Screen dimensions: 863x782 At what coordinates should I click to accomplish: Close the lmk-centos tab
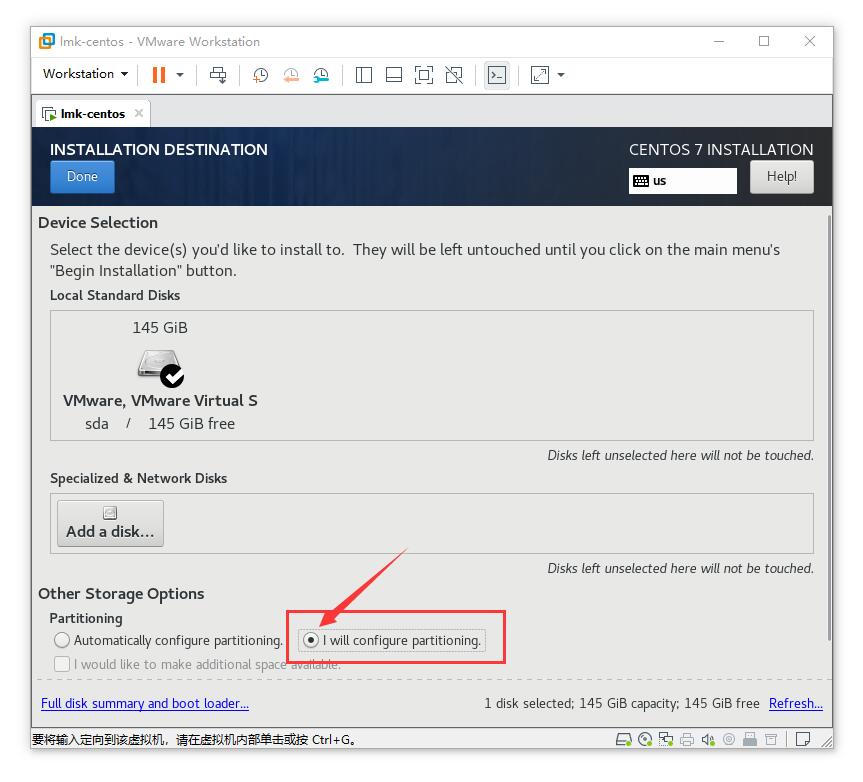139,113
